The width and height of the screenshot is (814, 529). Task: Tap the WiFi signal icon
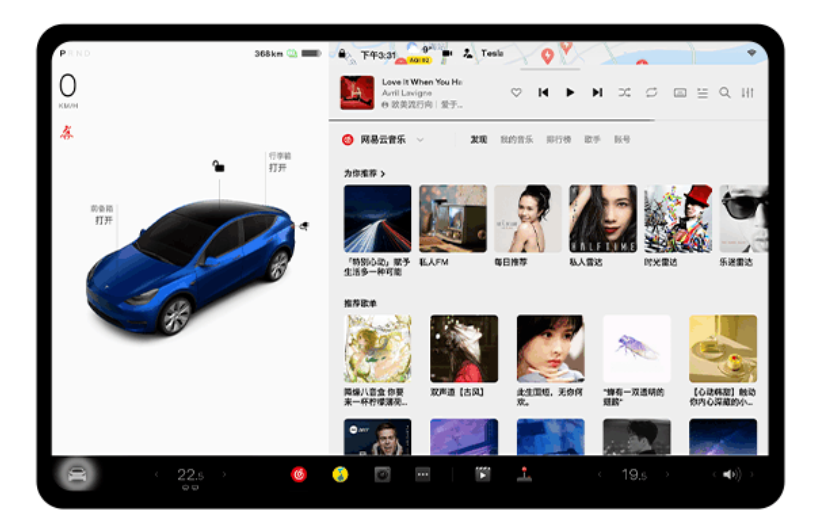pyautogui.click(x=751, y=53)
